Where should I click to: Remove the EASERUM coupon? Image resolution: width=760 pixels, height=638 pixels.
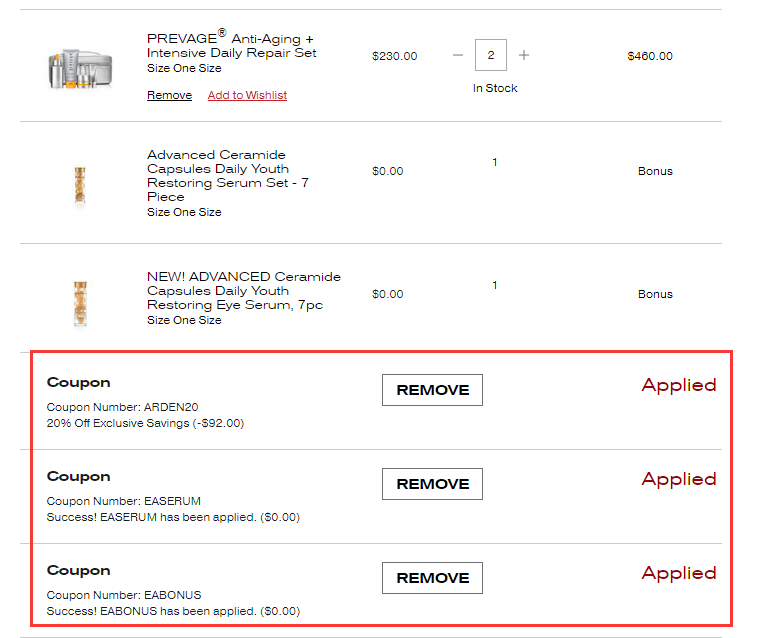432,484
